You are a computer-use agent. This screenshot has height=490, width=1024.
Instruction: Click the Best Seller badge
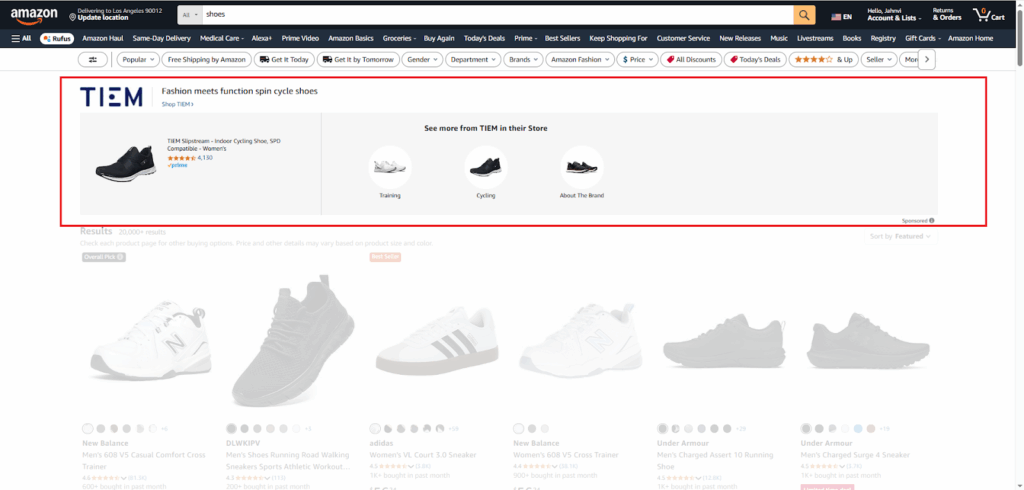[385, 257]
